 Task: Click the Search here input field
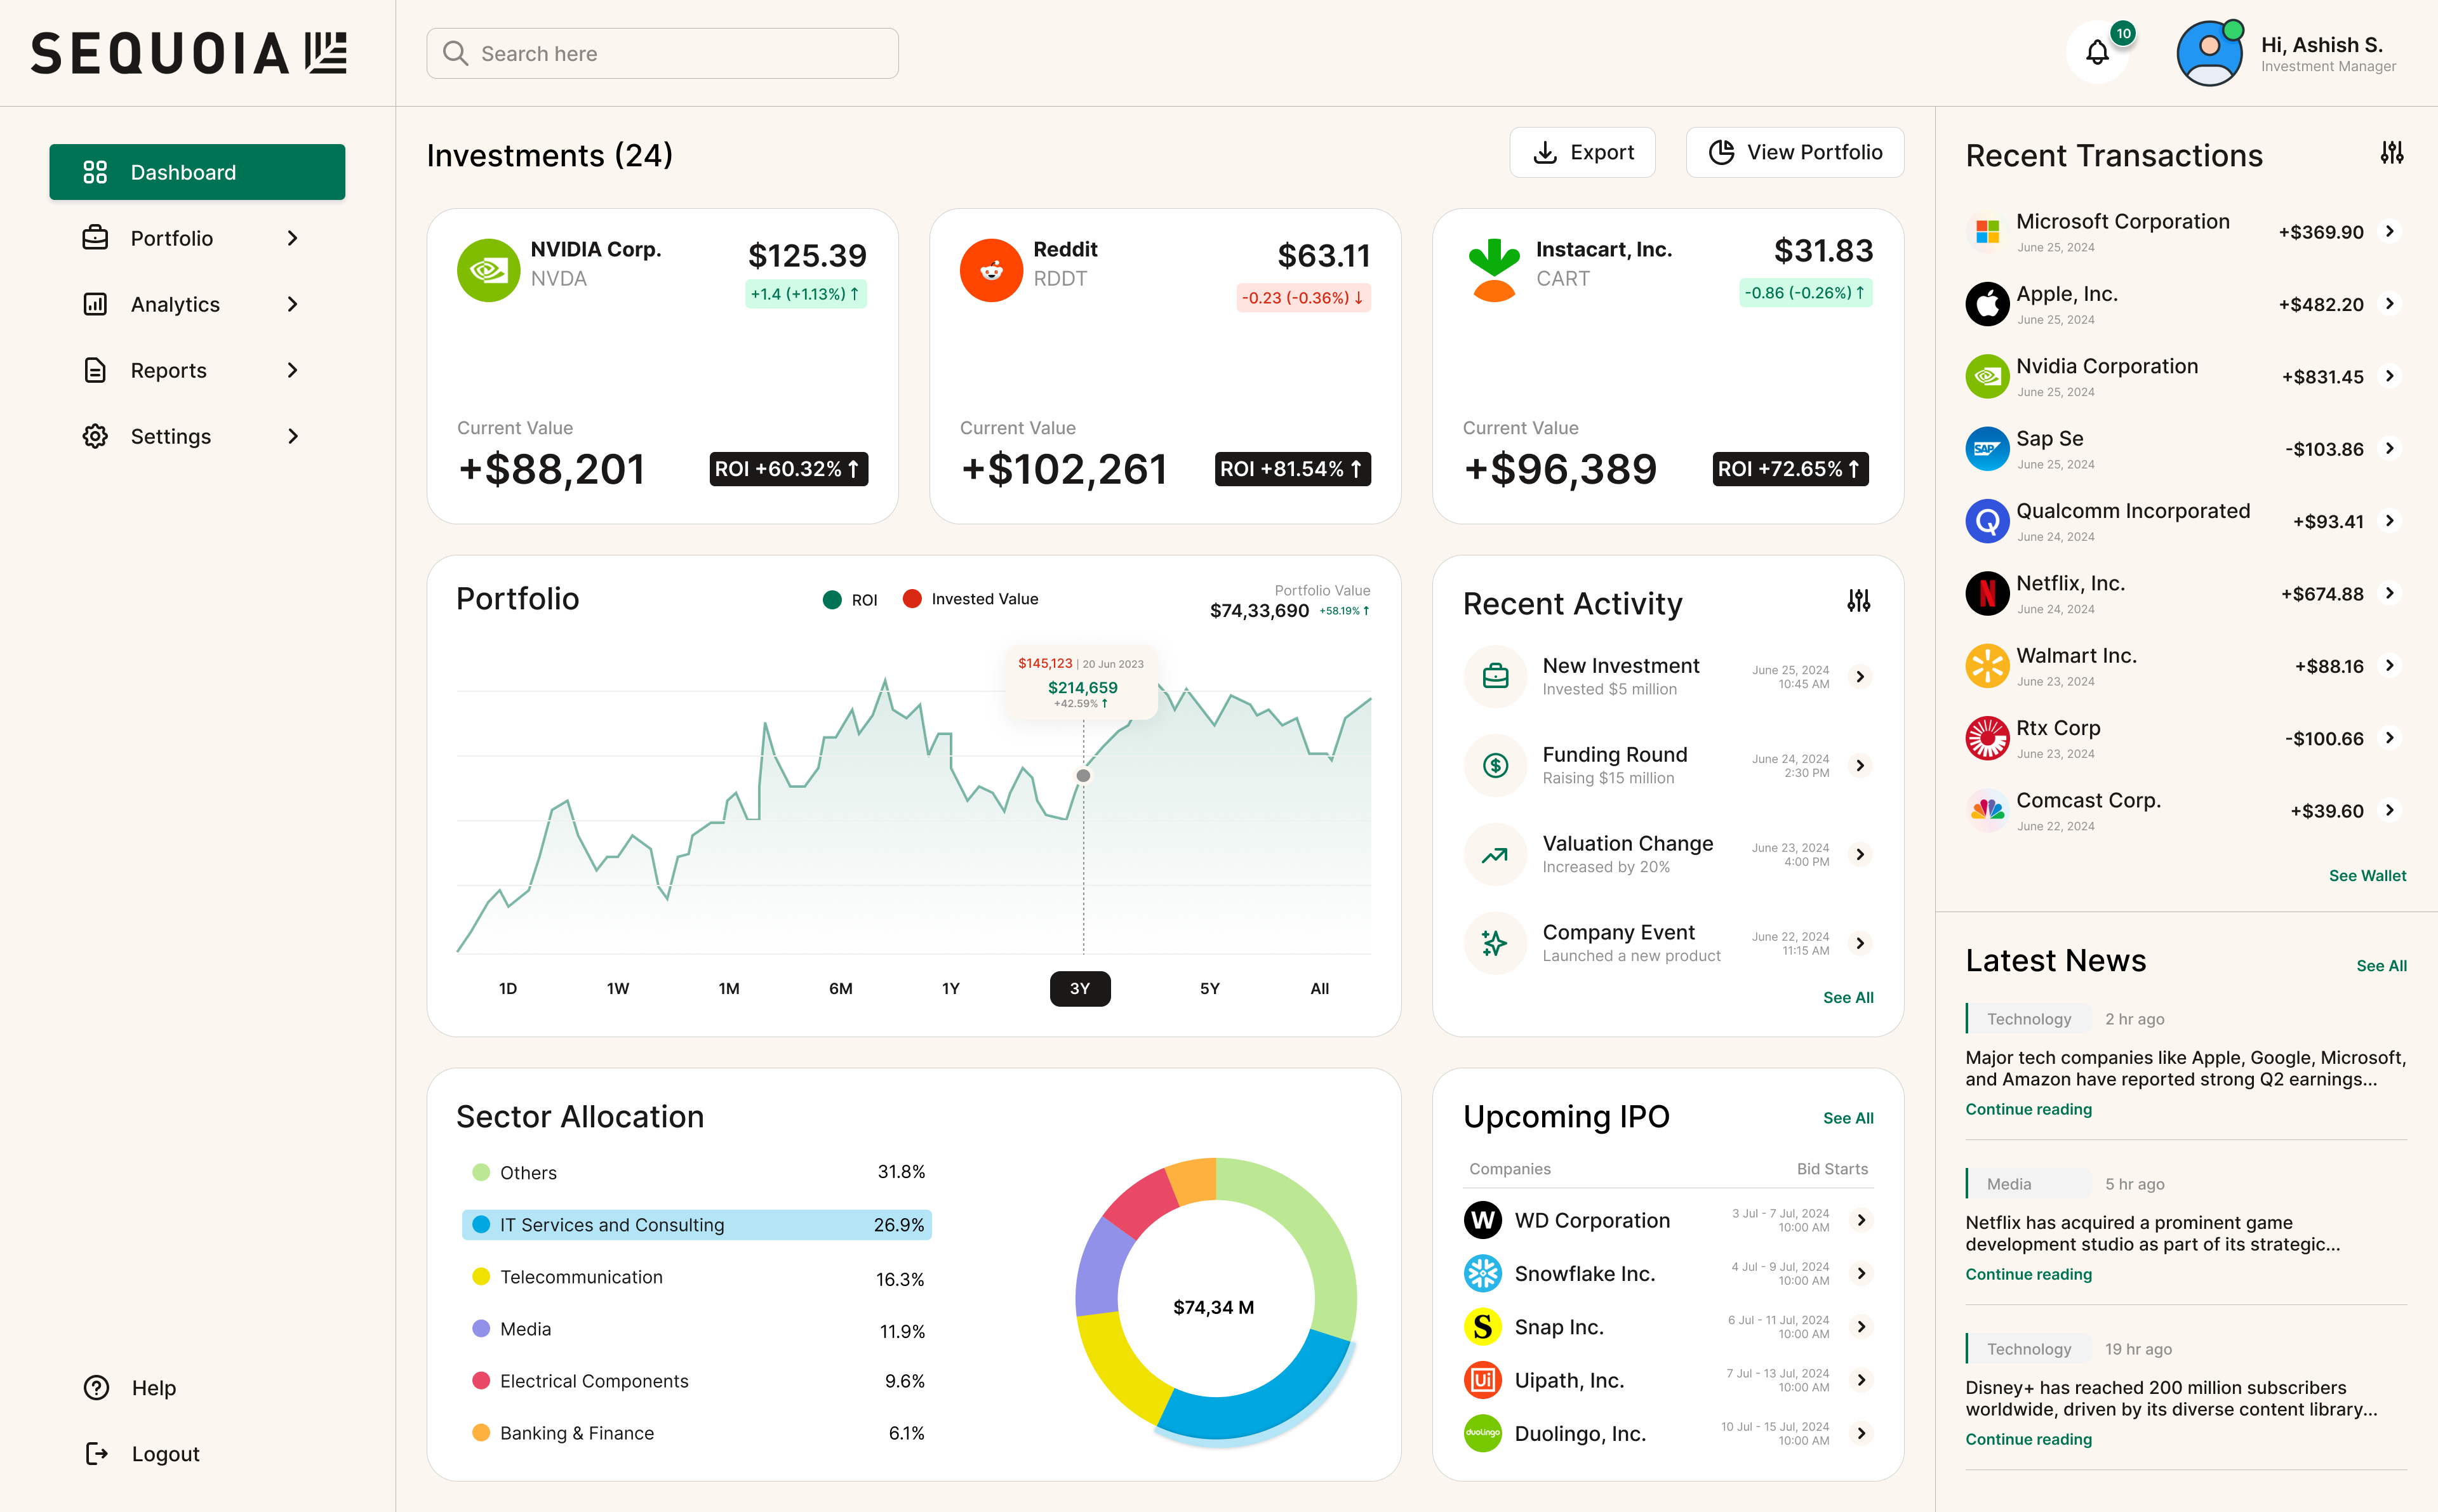(x=662, y=53)
